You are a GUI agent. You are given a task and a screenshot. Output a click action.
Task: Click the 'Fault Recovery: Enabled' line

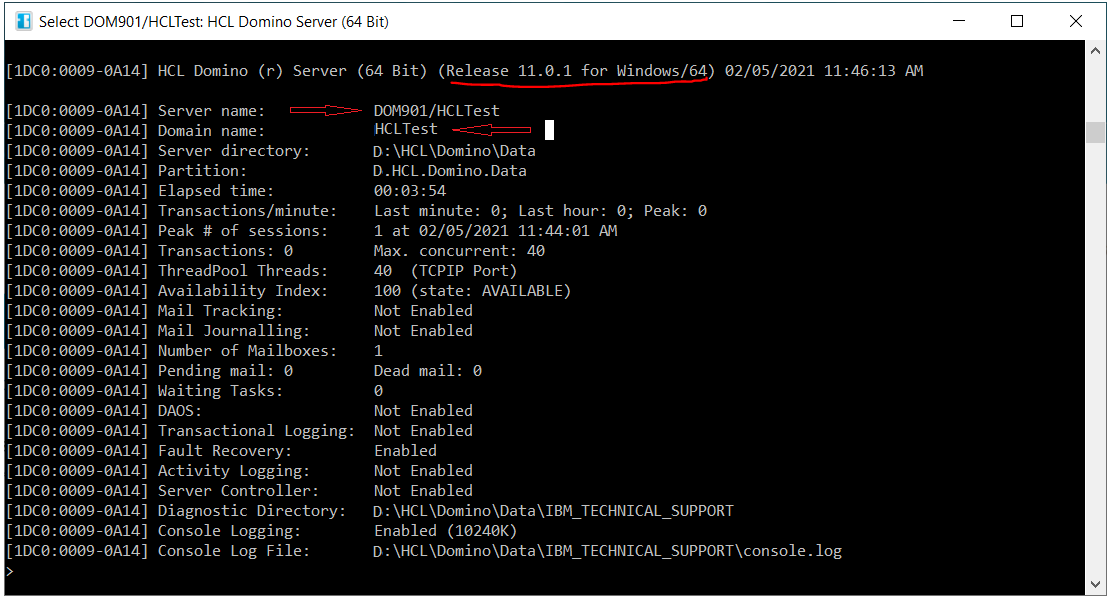(221, 451)
